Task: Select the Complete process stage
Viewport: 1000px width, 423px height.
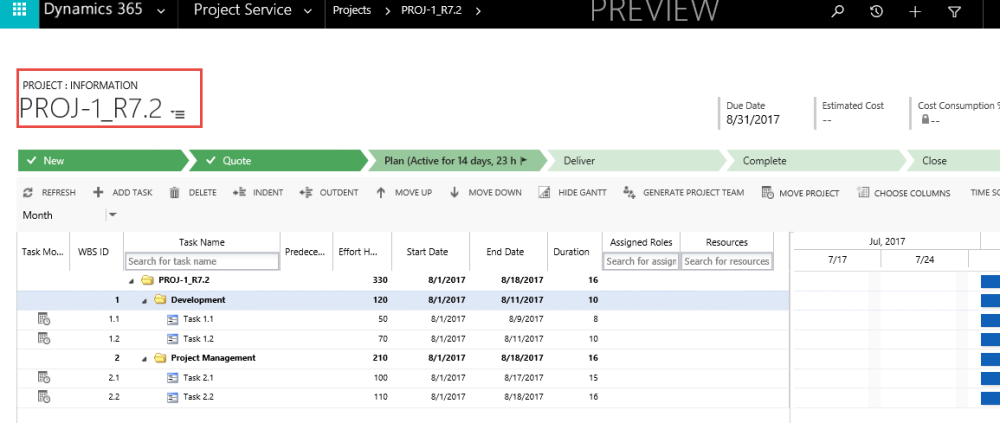Action: click(x=816, y=161)
